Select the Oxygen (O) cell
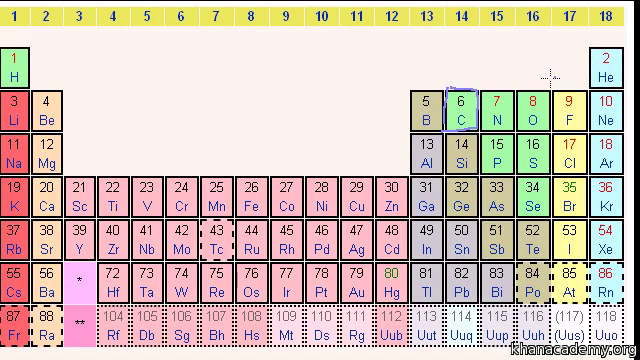The image size is (640, 360). pyautogui.click(x=533, y=111)
